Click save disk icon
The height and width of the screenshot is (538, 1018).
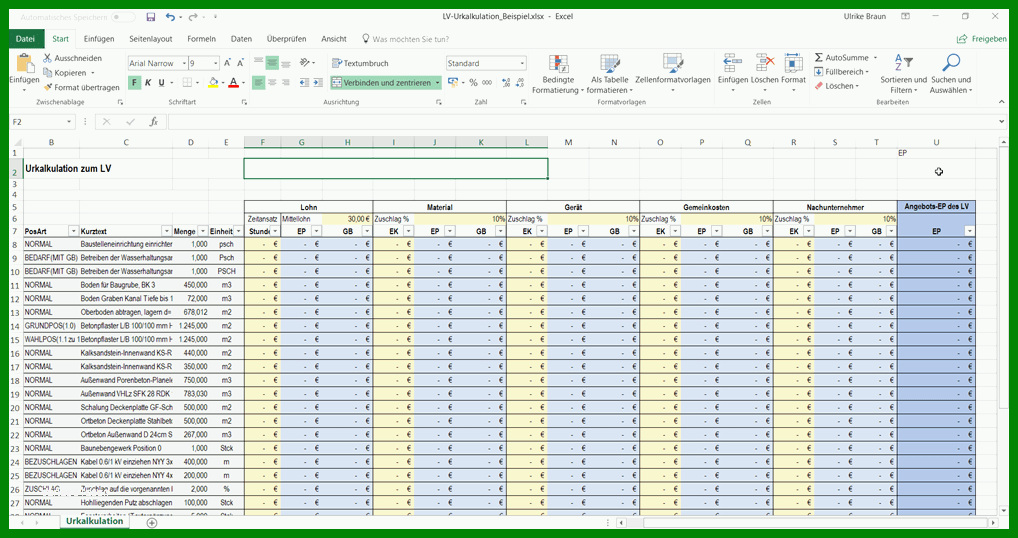tap(151, 17)
